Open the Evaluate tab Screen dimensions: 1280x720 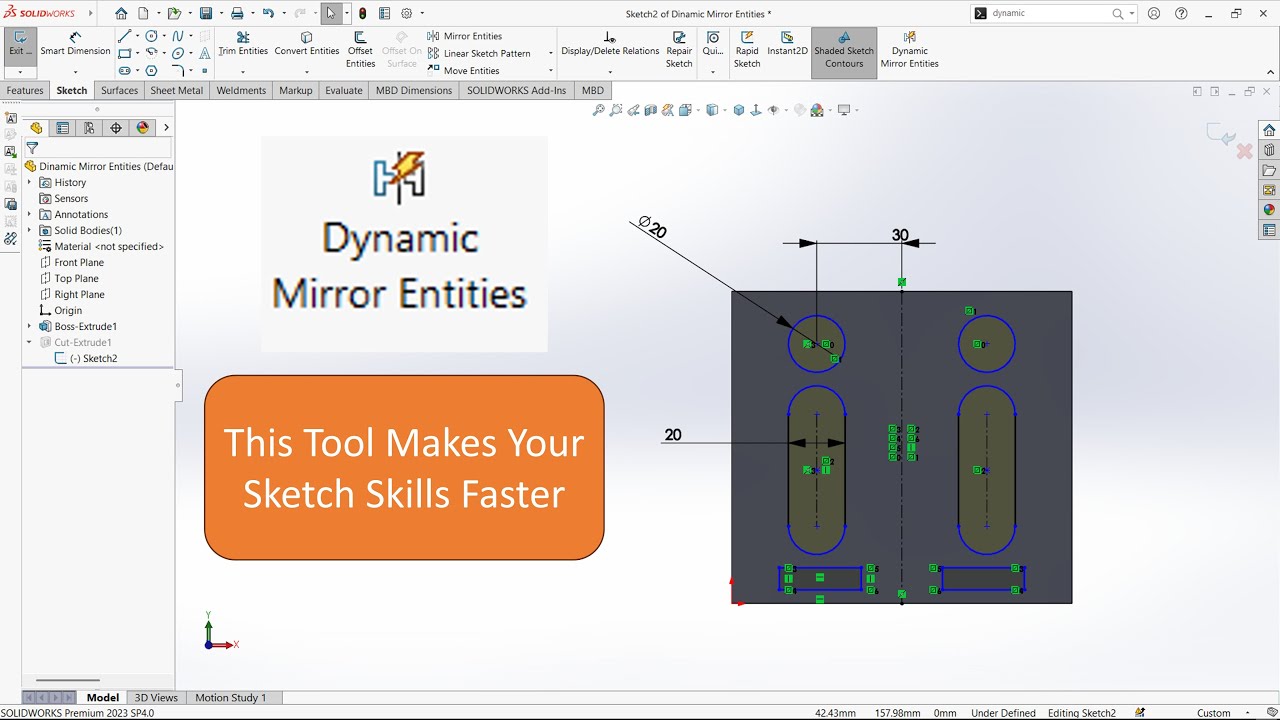pos(344,90)
